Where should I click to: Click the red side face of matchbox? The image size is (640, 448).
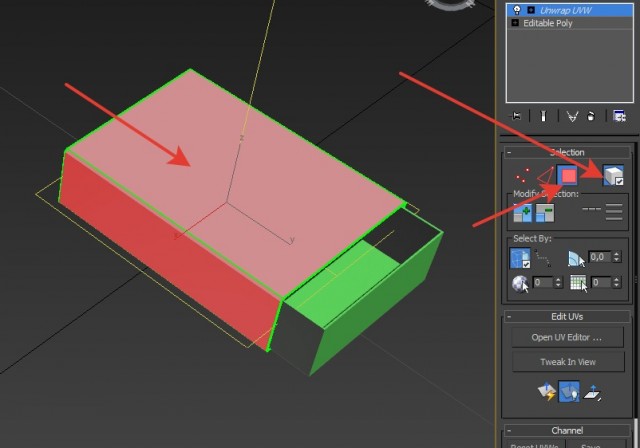click(171, 253)
